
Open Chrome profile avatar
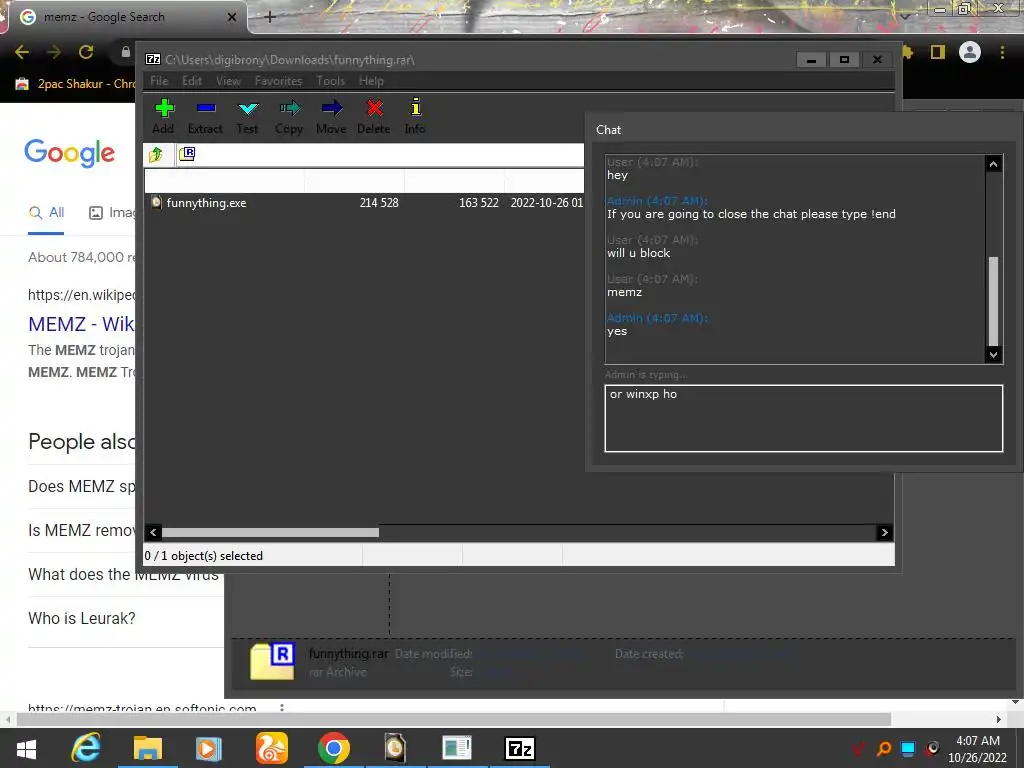(970, 52)
